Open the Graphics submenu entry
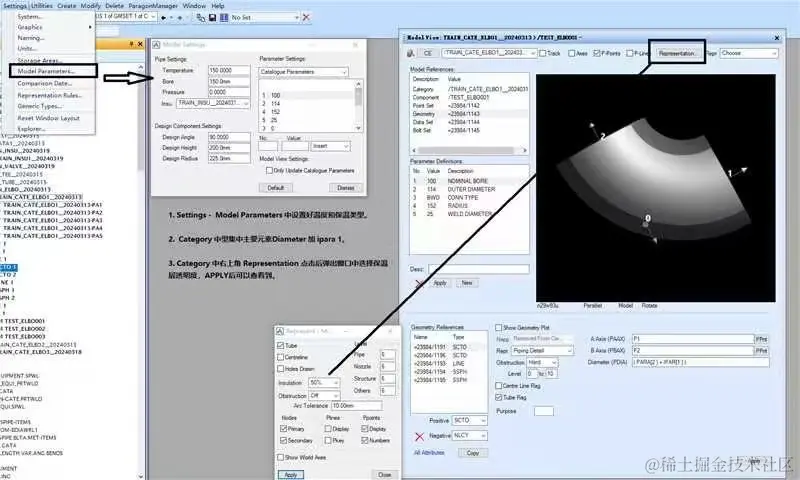 coord(30,27)
